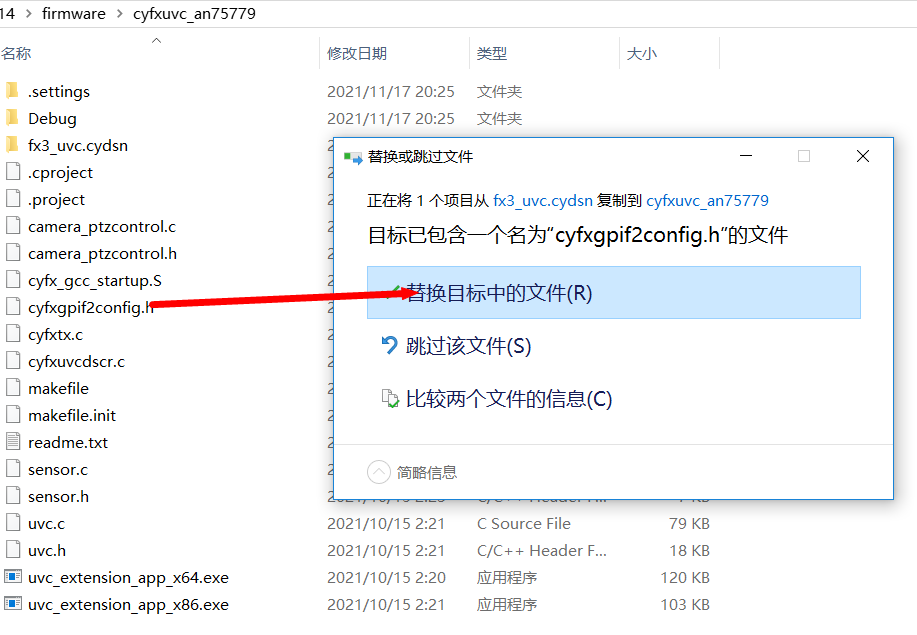Screen dimensions: 917x635
Task: Skip this file option
Action: coord(468,346)
